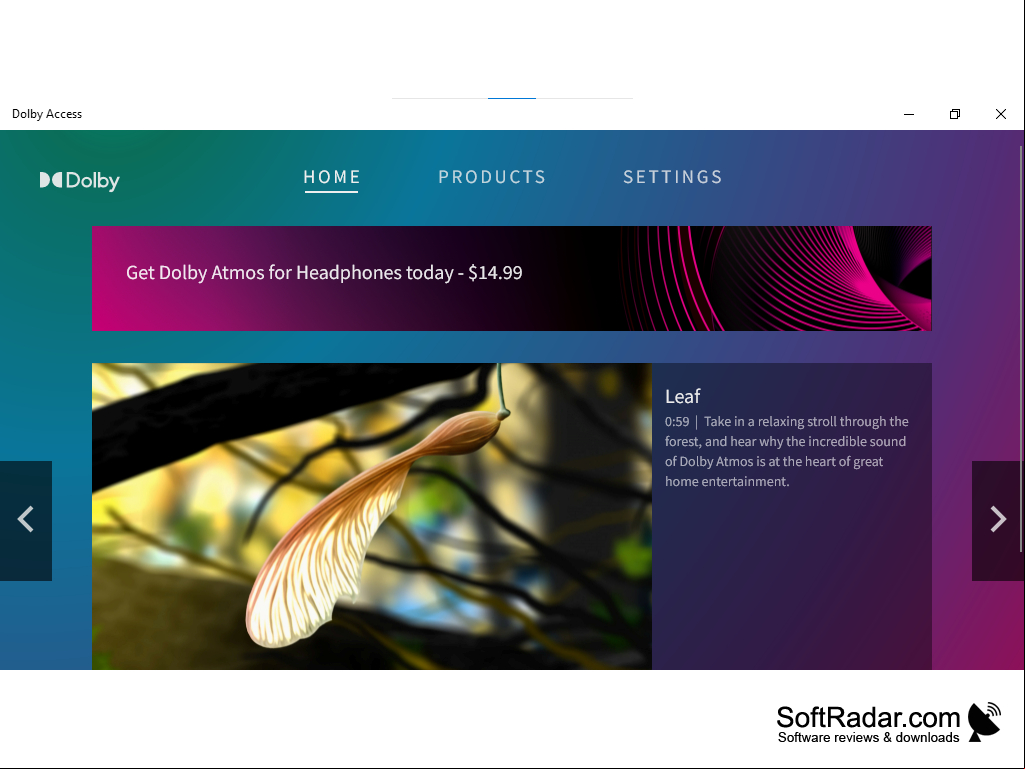
Task: Minimize the Dolby Access window
Action: click(909, 114)
